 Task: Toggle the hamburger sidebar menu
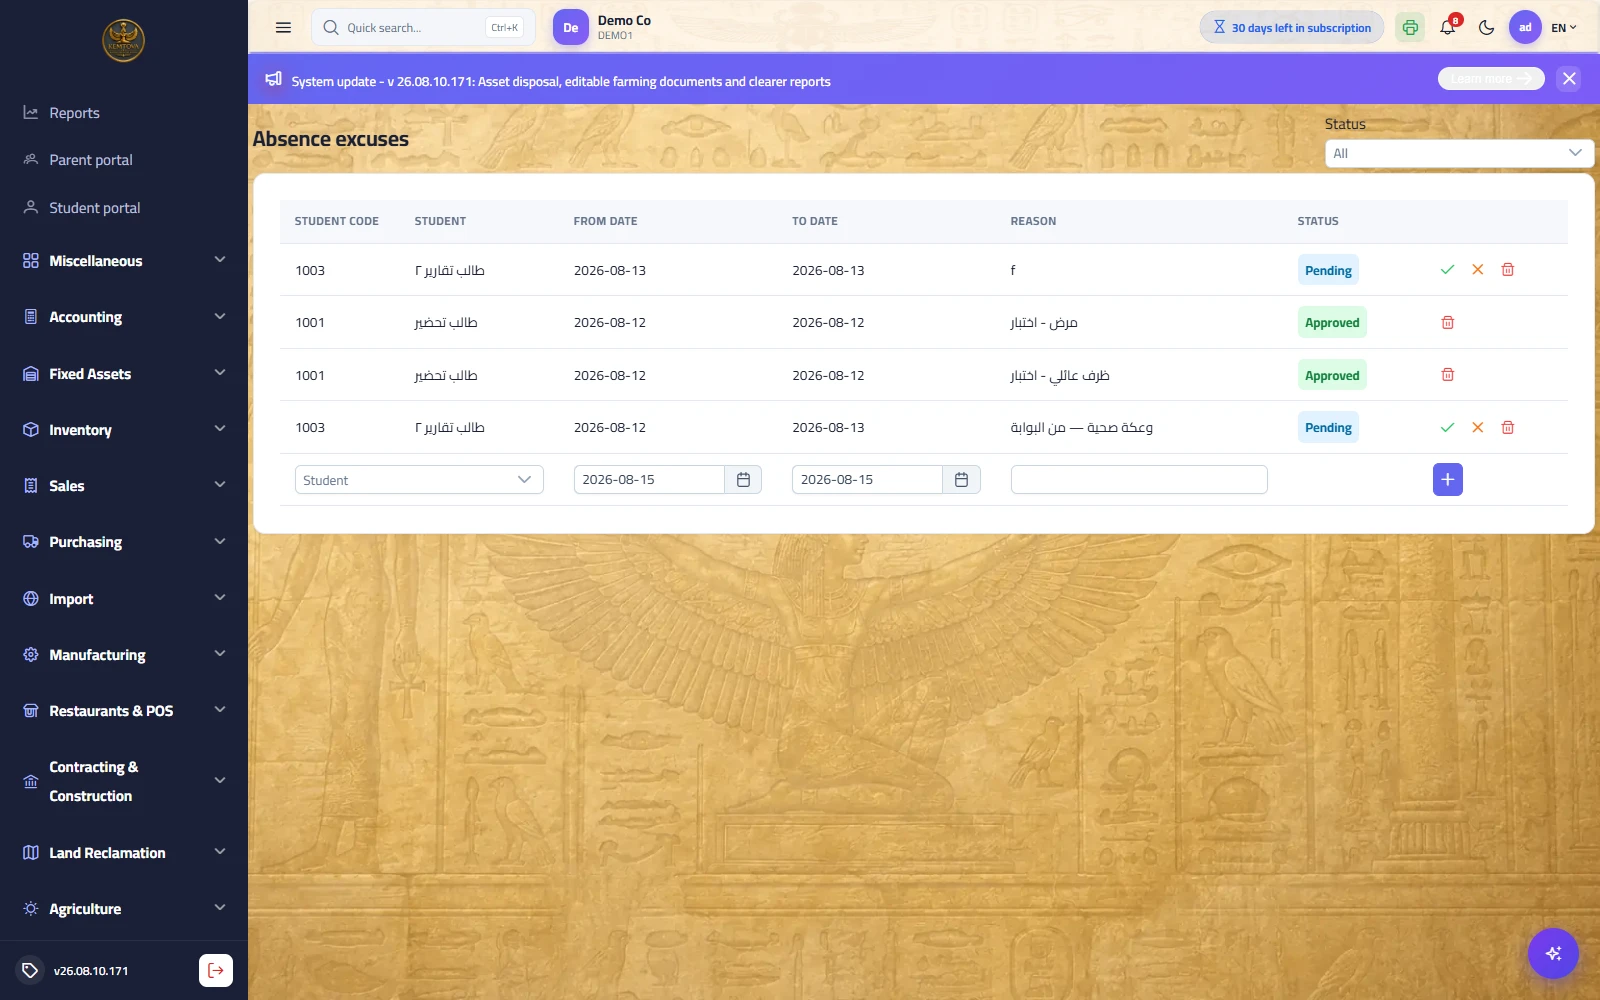coord(283,28)
